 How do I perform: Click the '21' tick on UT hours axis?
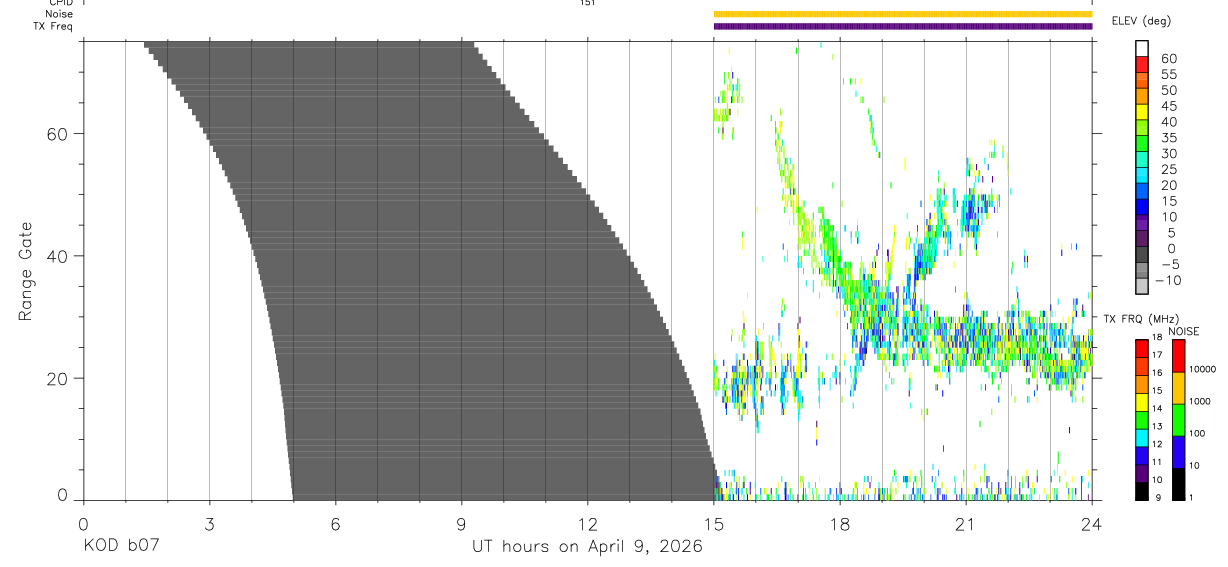[x=965, y=524]
